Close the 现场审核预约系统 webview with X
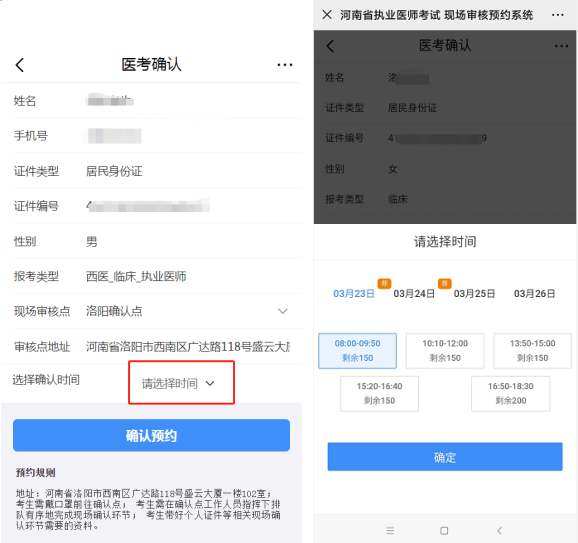578x543 pixels. pyautogui.click(x=327, y=15)
